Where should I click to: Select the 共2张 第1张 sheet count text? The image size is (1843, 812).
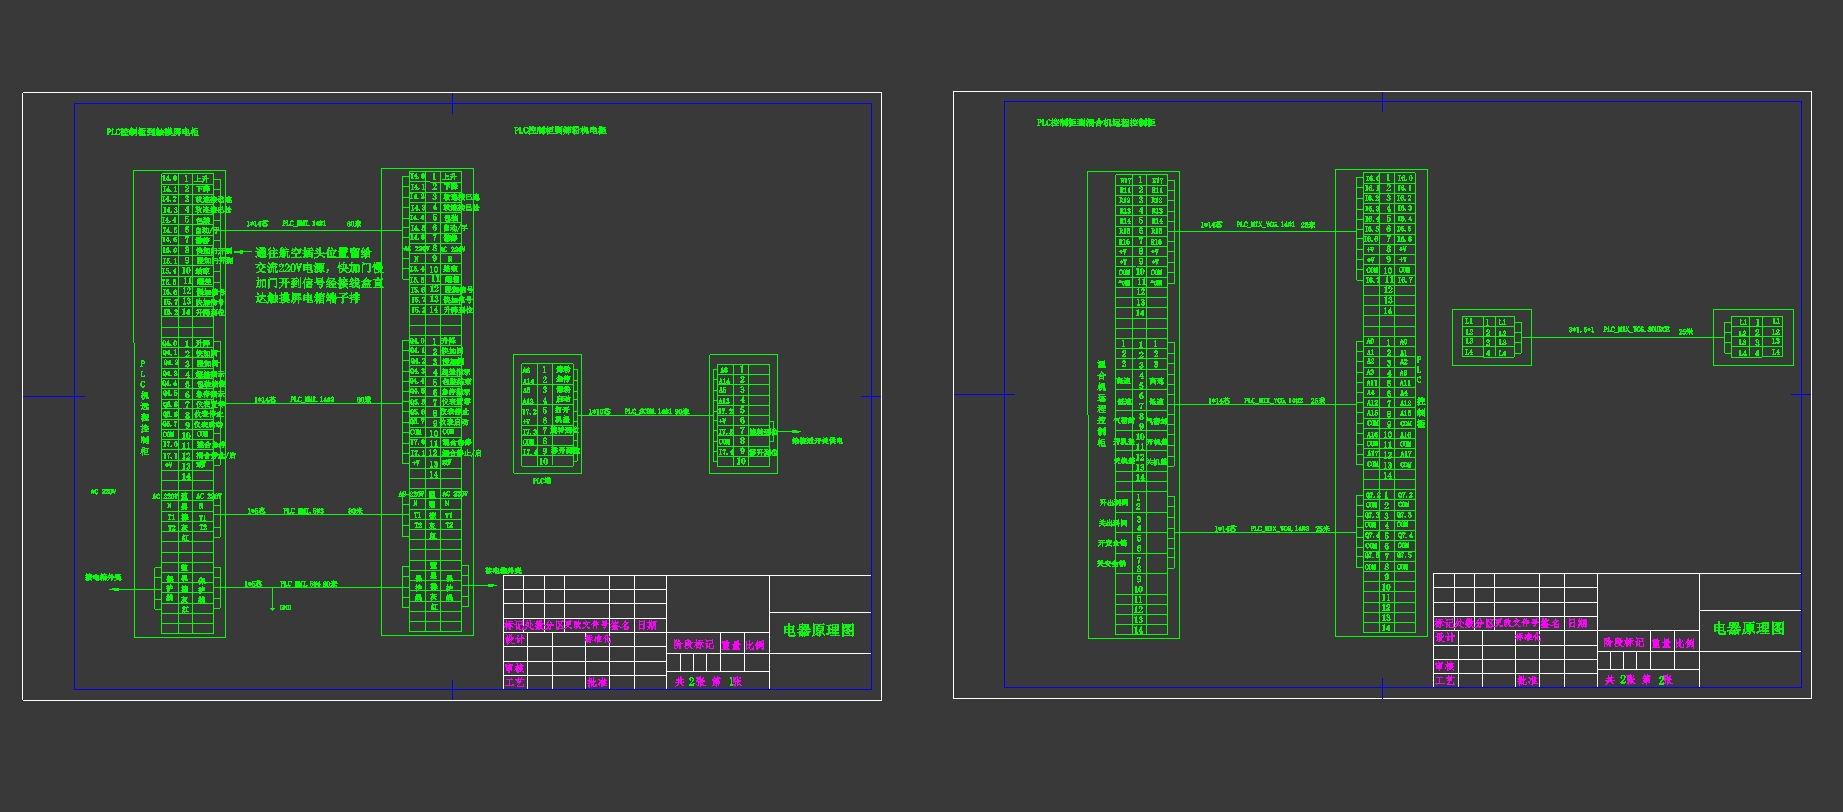coord(709,682)
